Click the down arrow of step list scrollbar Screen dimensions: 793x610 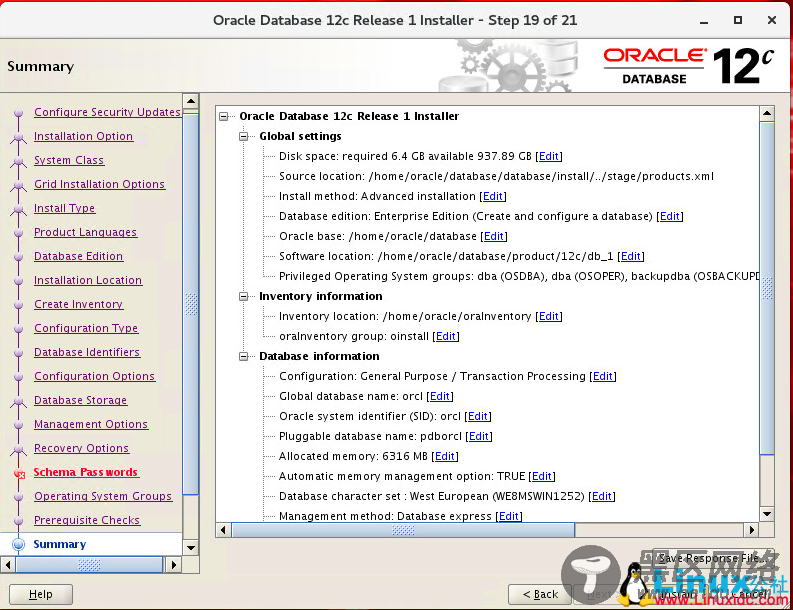tap(191, 547)
